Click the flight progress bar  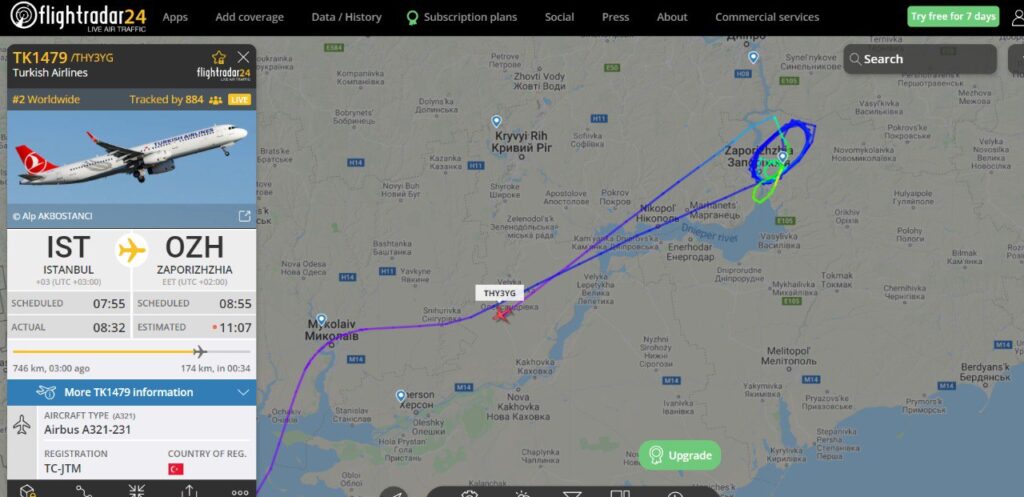(x=131, y=352)
